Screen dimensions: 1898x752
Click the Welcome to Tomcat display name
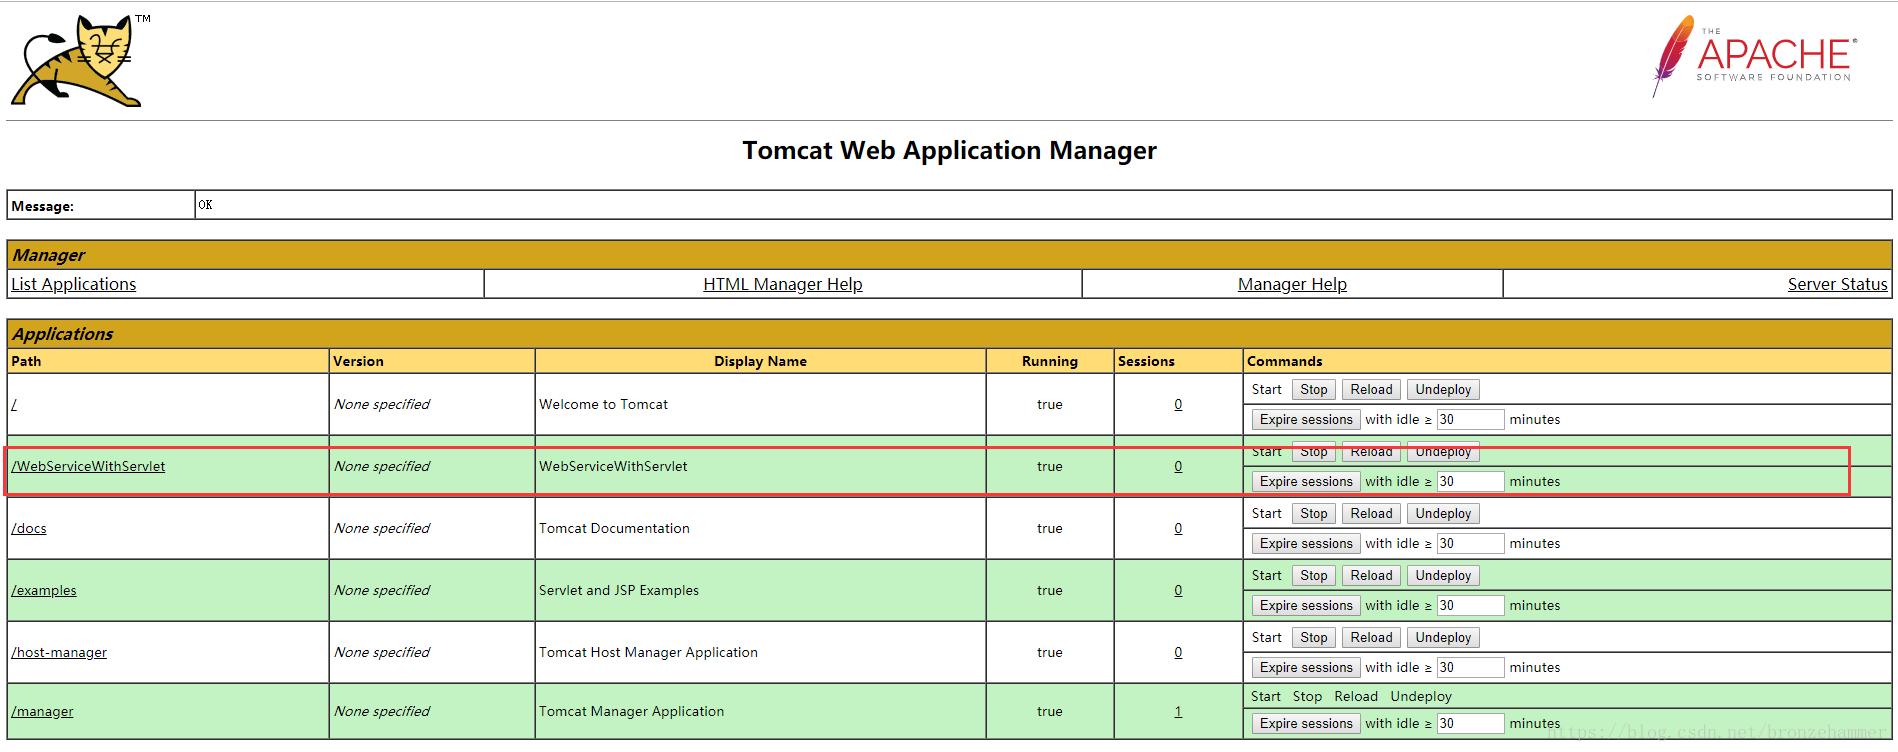click(603, 404)
